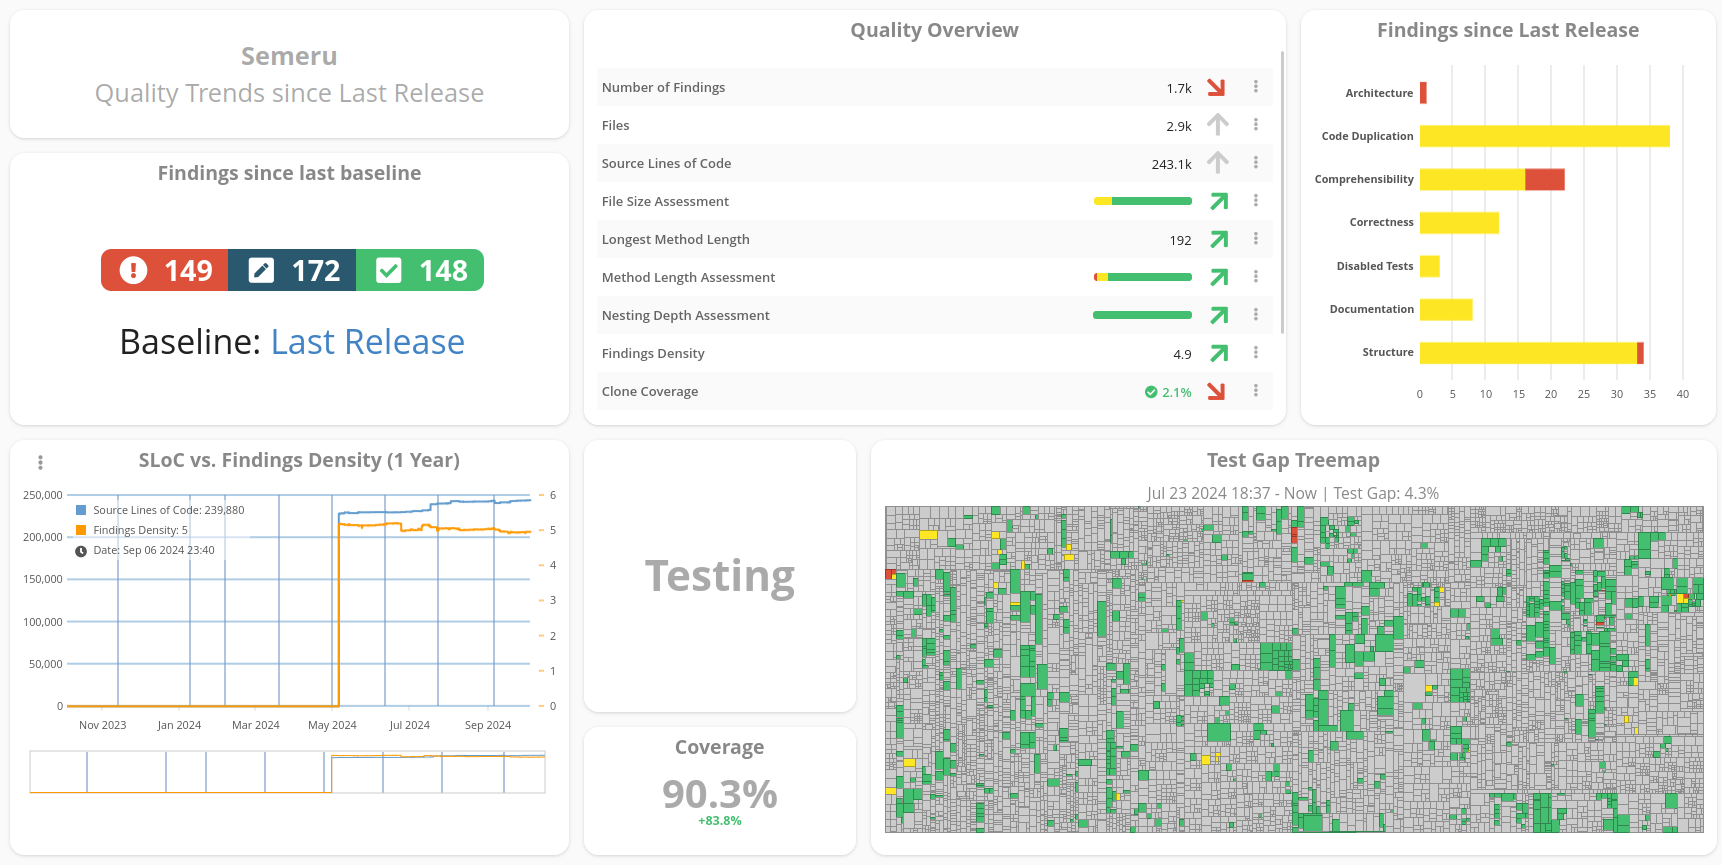
Task: Click the Structure yellow bar
Action: [x=1528, y=352]
